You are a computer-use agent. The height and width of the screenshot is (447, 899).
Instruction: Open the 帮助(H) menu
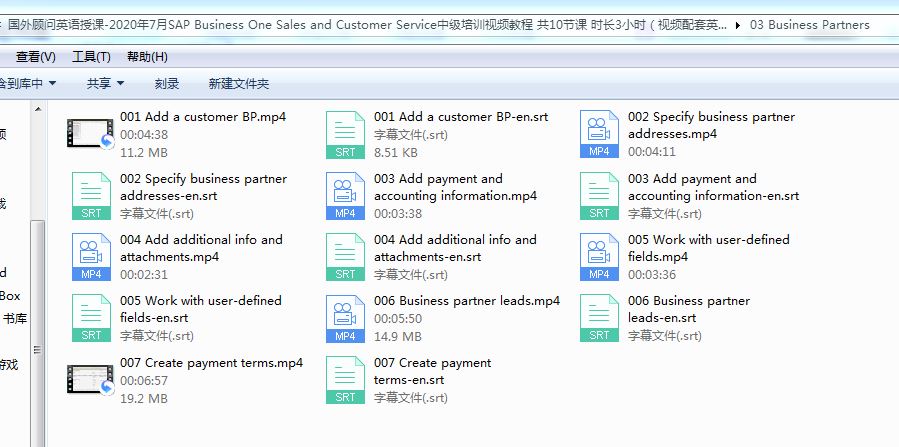pos(147,57)
